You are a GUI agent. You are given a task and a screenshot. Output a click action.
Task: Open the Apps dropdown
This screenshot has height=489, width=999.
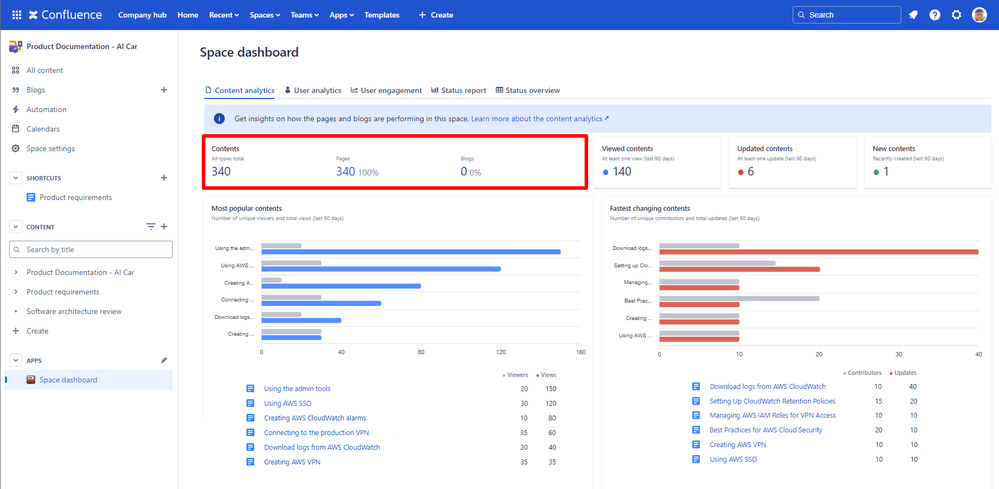tap(342, 15)
